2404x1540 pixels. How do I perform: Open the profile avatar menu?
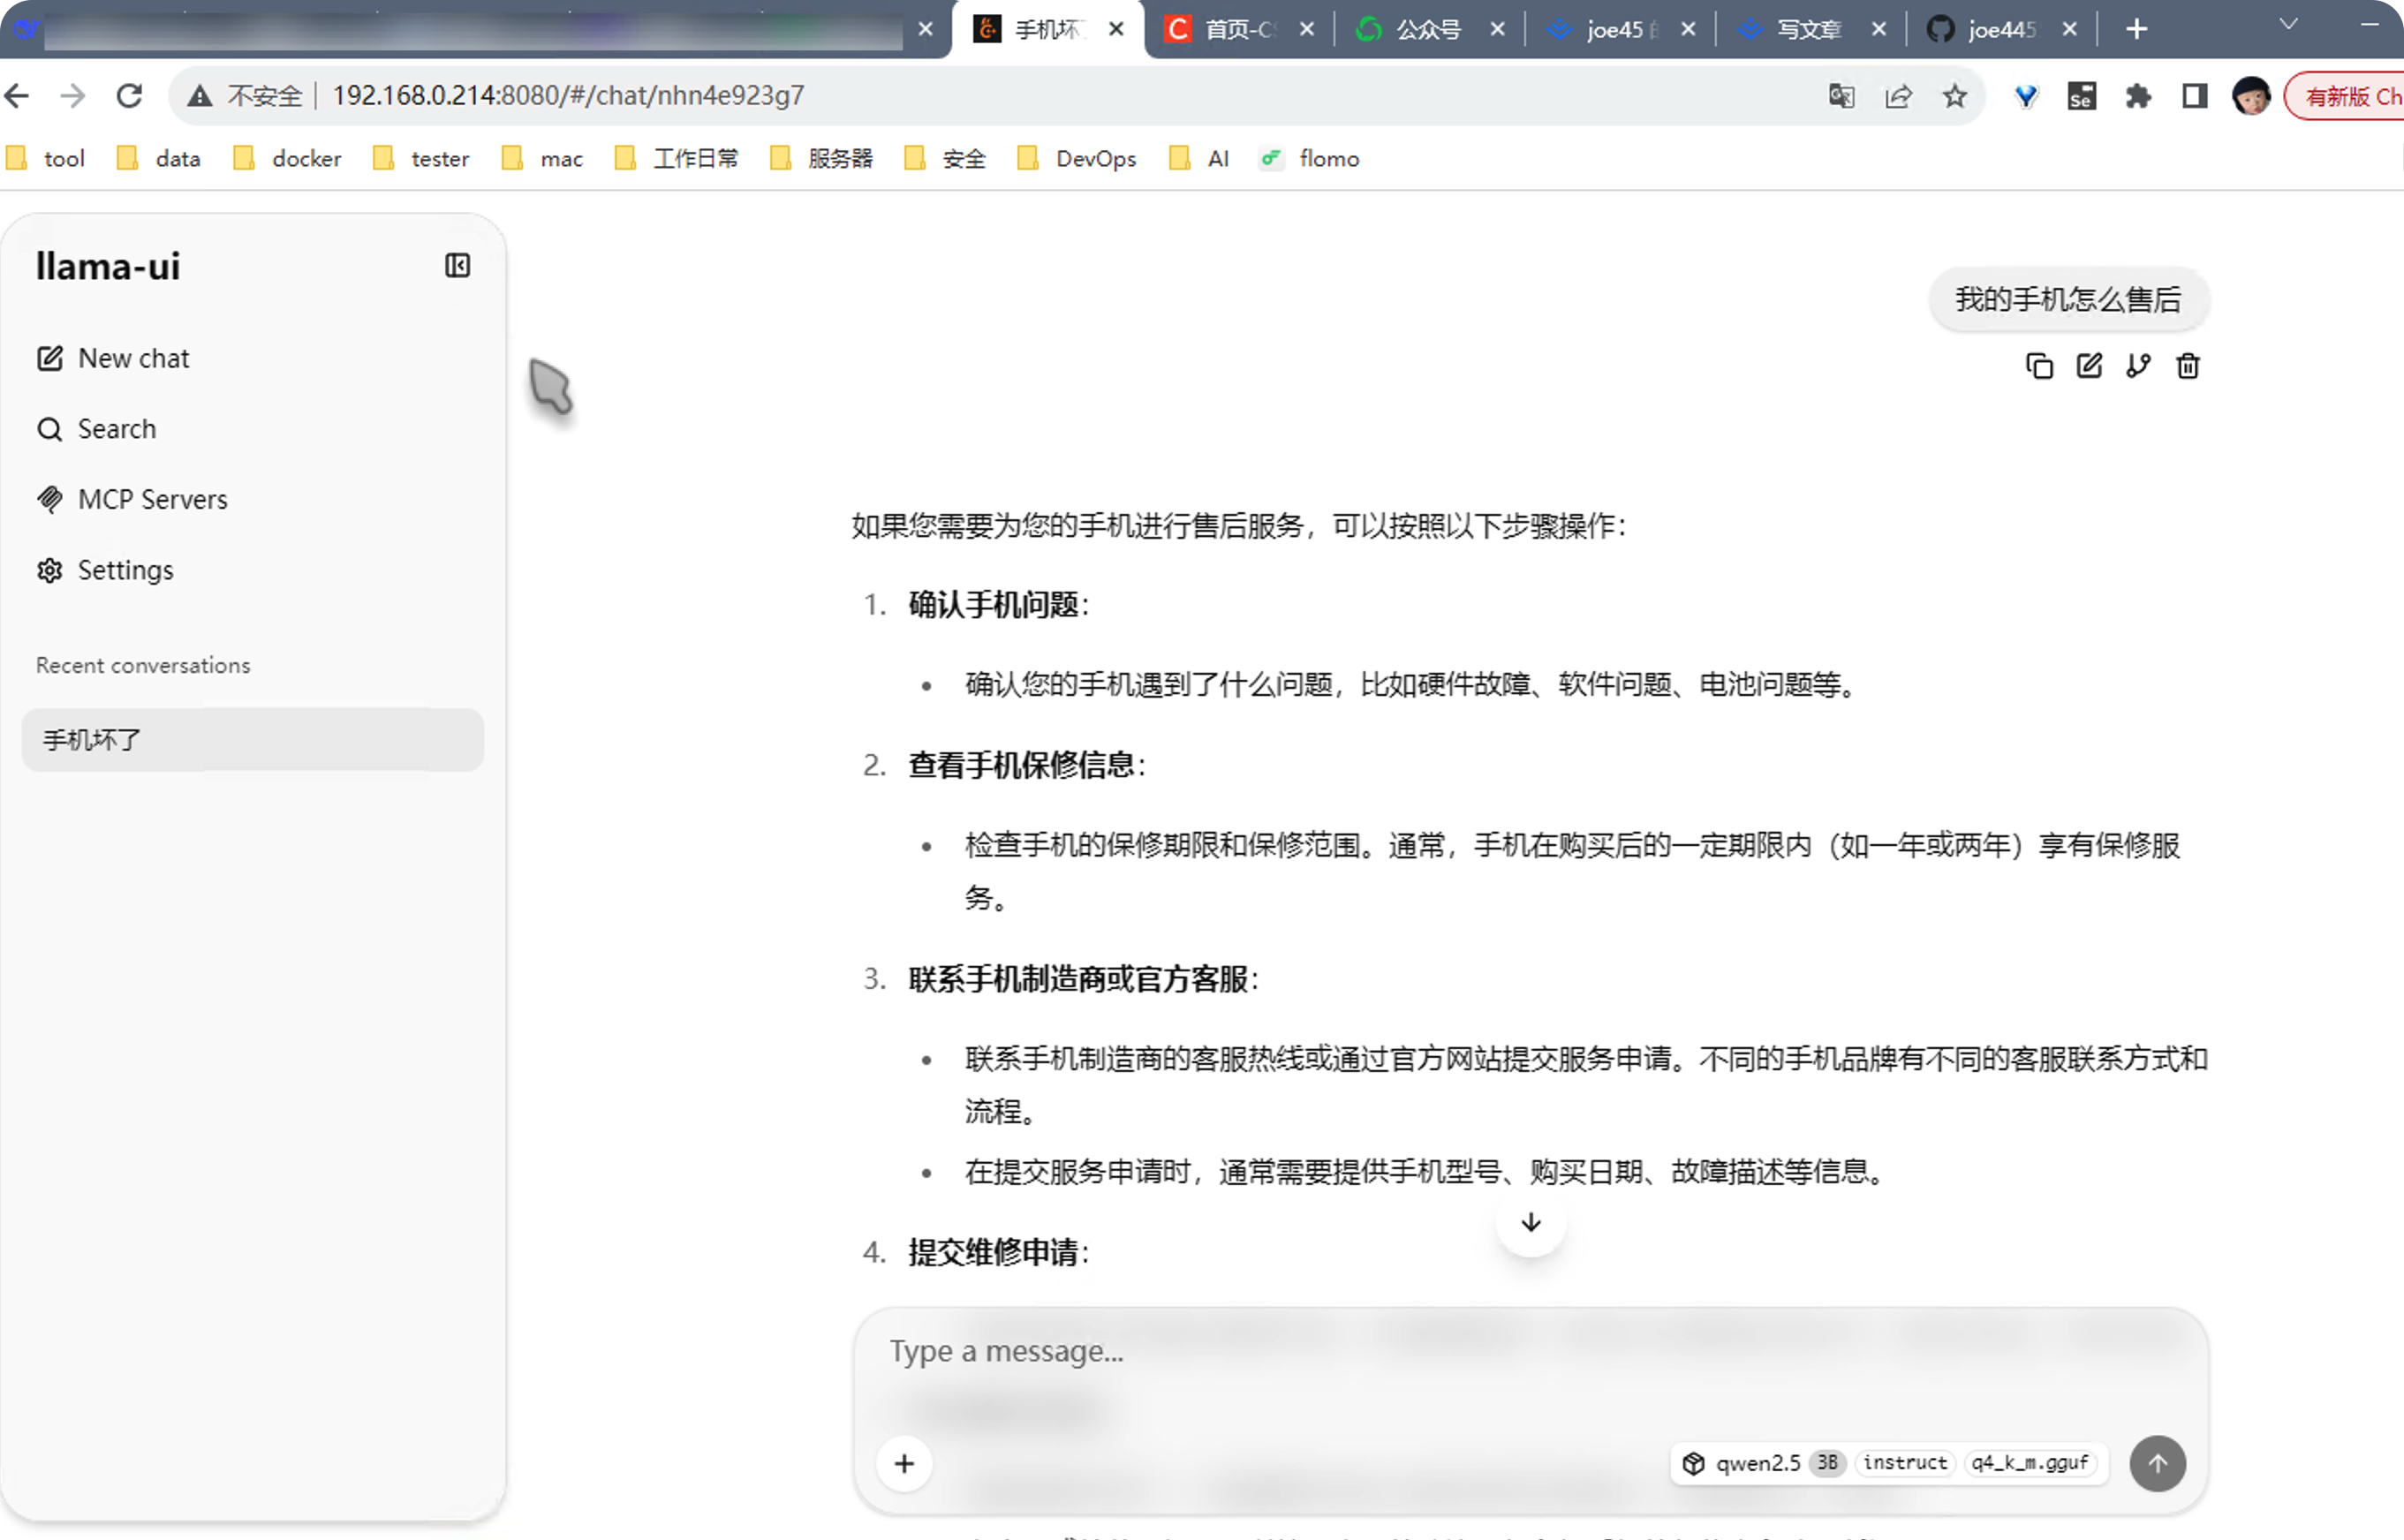2251,96
